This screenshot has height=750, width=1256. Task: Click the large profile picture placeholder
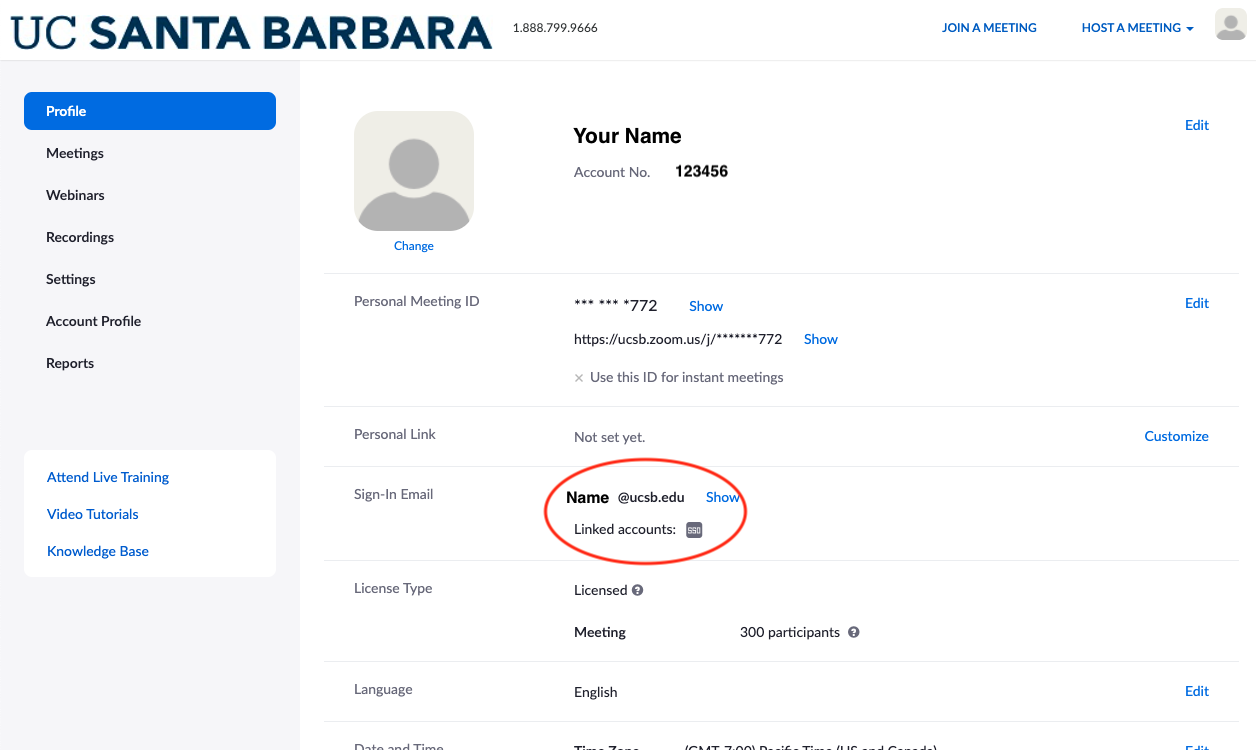[414, 171]
